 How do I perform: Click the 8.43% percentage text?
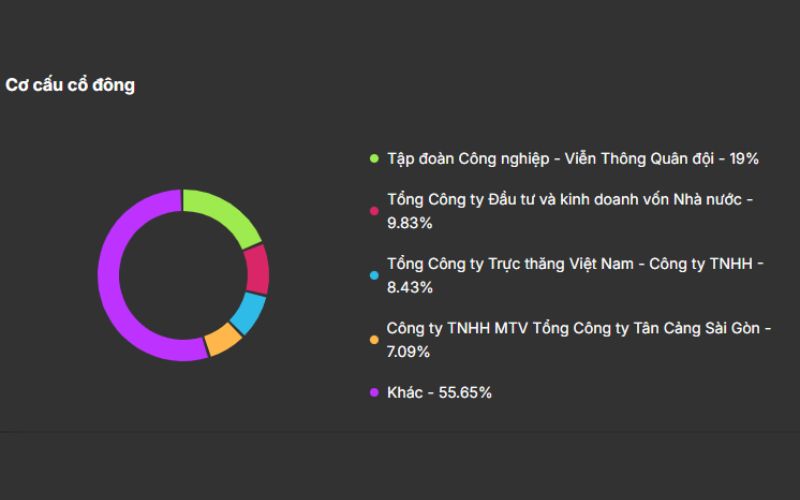click(x=410, y=287)
